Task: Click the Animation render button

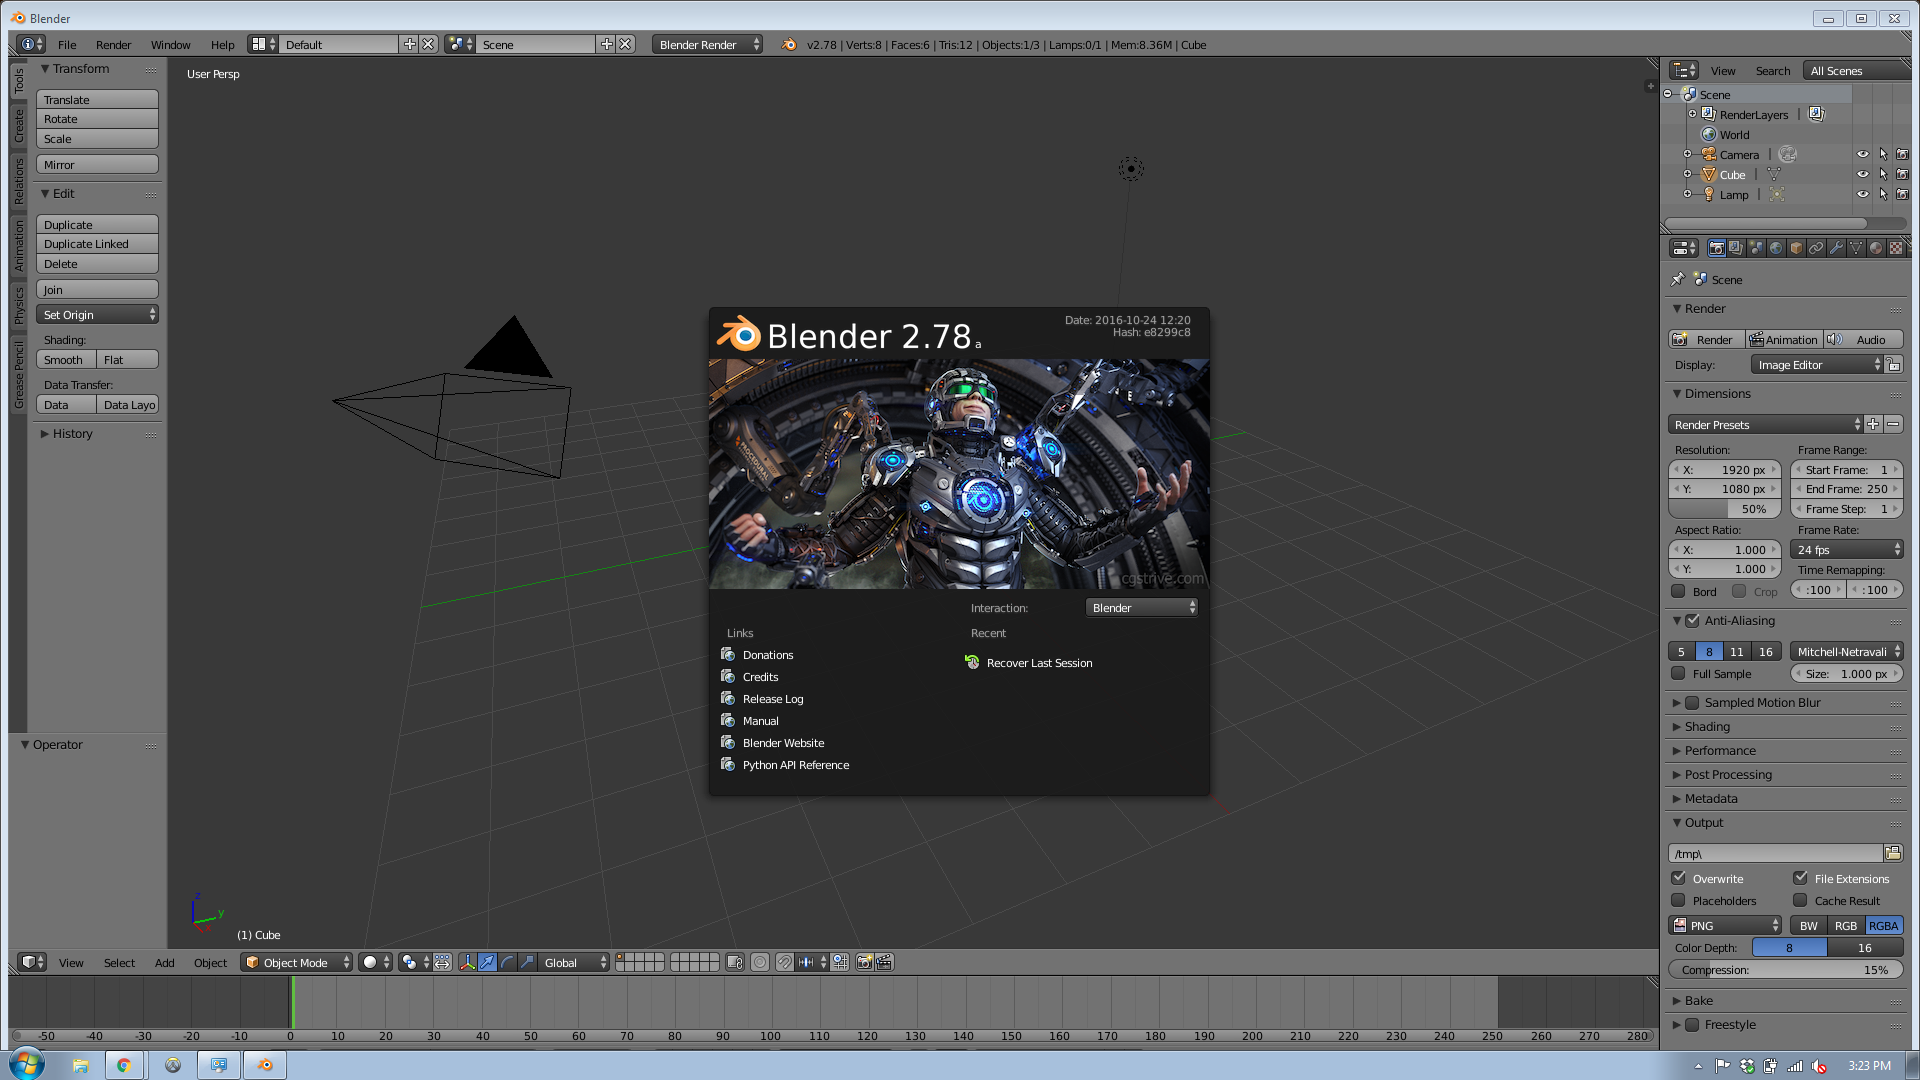Action: (1784, 339)
